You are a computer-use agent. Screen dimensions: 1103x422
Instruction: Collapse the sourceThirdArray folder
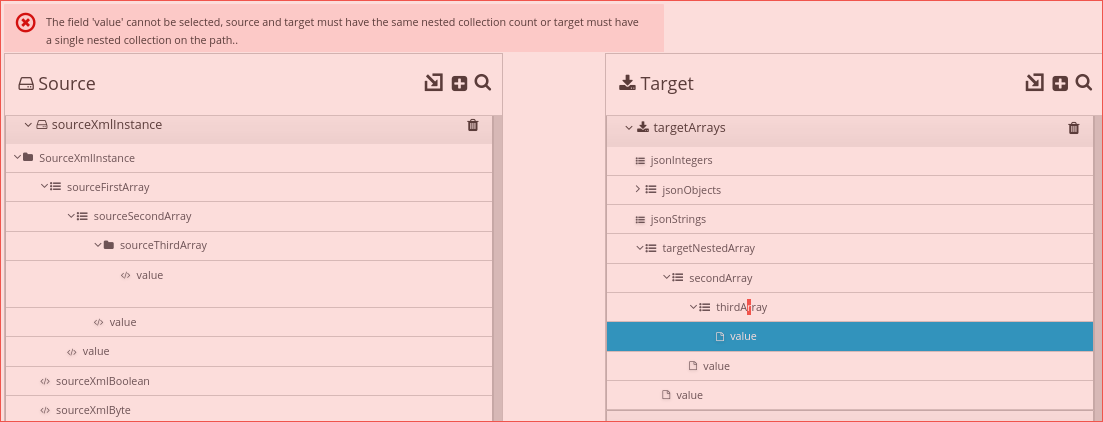click(98, 245)
